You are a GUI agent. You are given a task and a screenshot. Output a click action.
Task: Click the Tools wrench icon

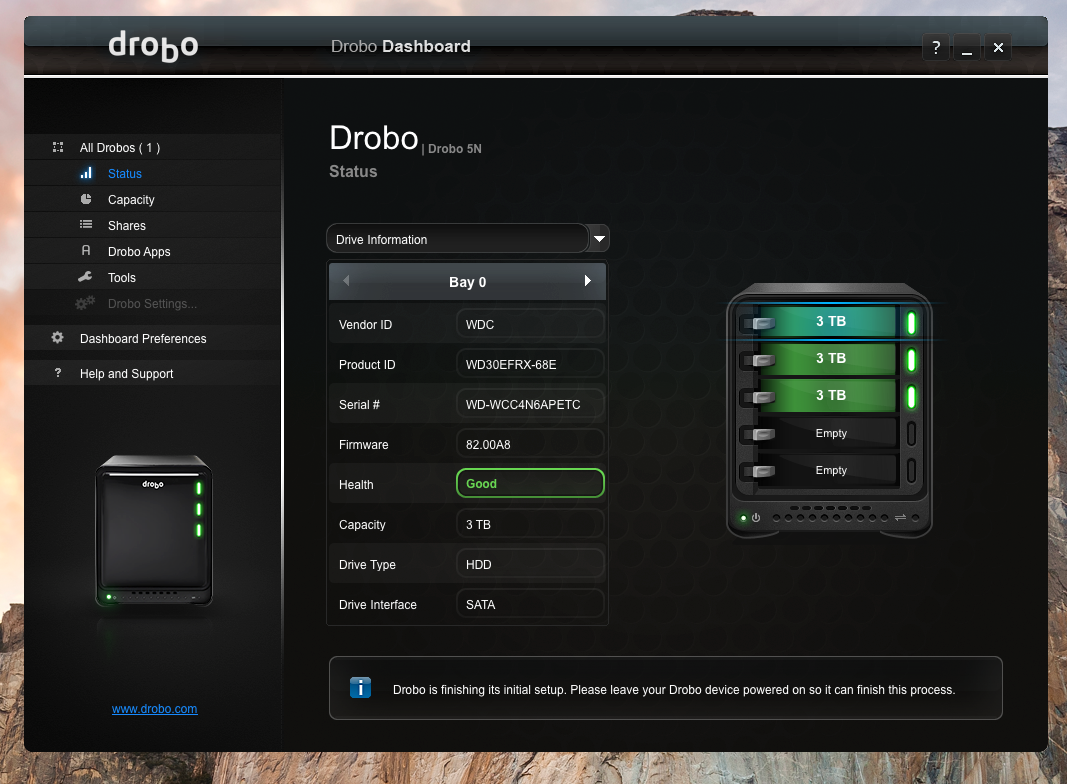tap(86, 277)
